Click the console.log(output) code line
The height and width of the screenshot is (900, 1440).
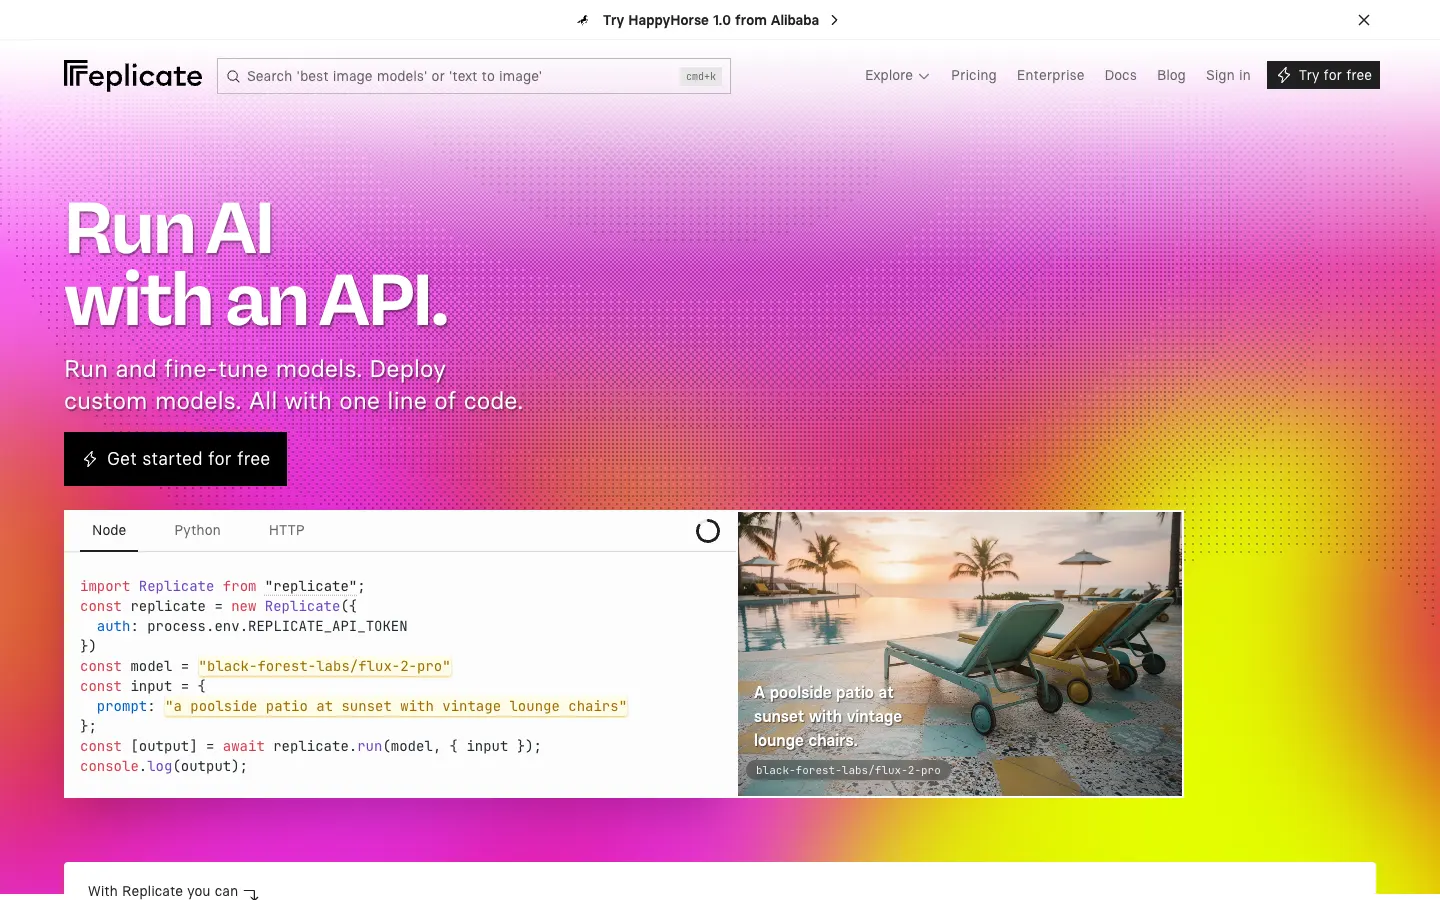163,766
